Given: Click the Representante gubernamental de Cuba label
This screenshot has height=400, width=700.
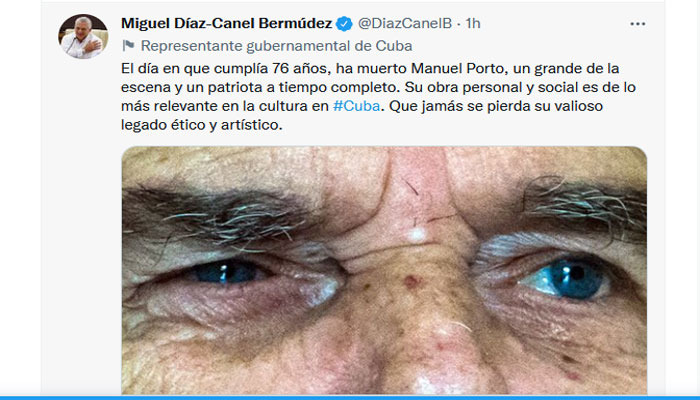Looking at the screenshot, I should tap(276, 46).
